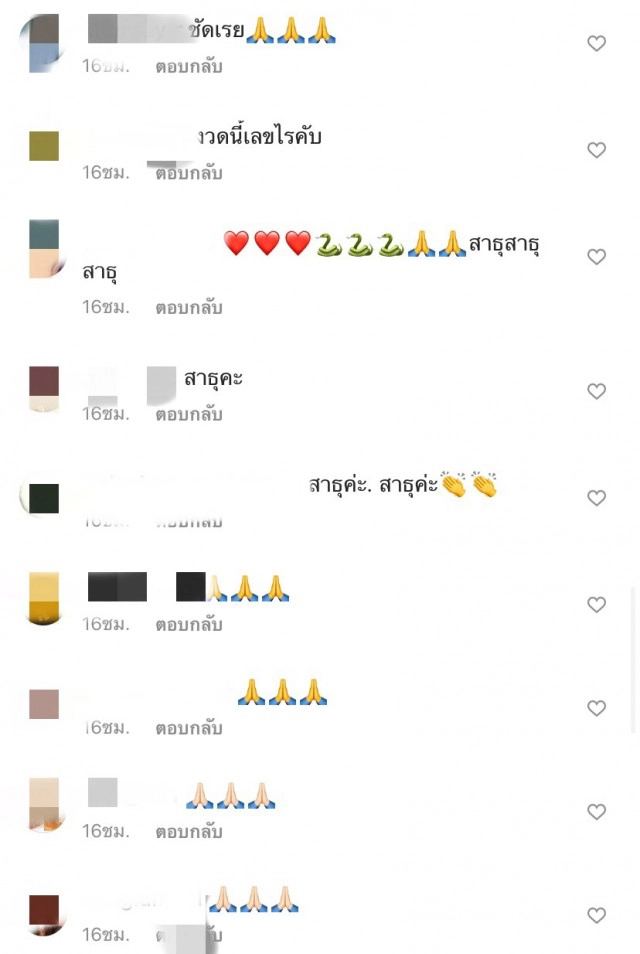Image resolution: width=640 pixels, height=954 pixels.
Task: Open the profile picture of the "ชัดเรย" commenter
Action: pyautogui.click(x=43, y=43)
